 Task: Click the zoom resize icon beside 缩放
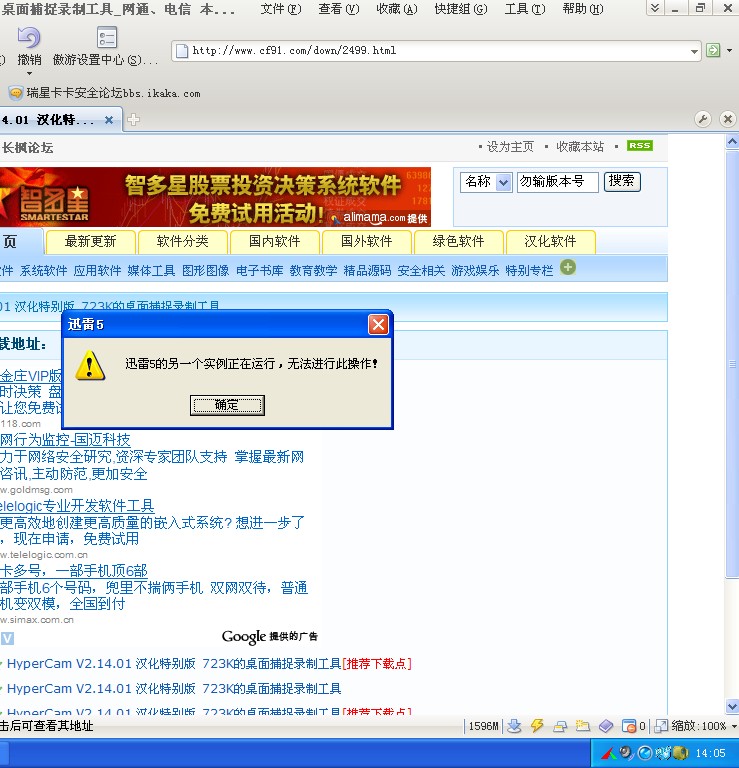(661, 726)
